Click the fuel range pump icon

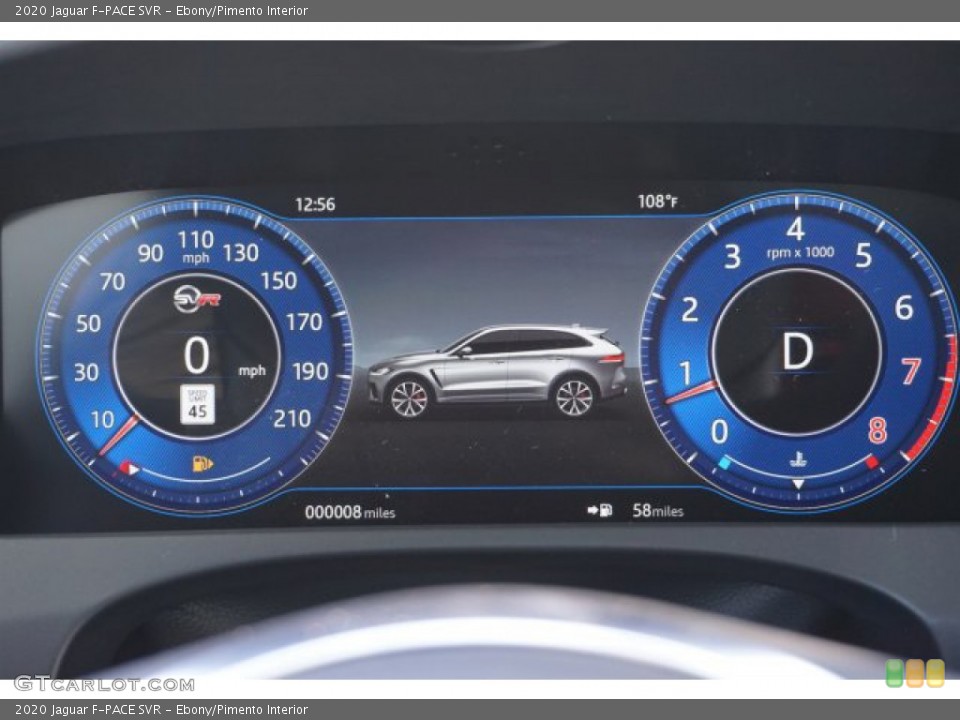coord(600,510)
